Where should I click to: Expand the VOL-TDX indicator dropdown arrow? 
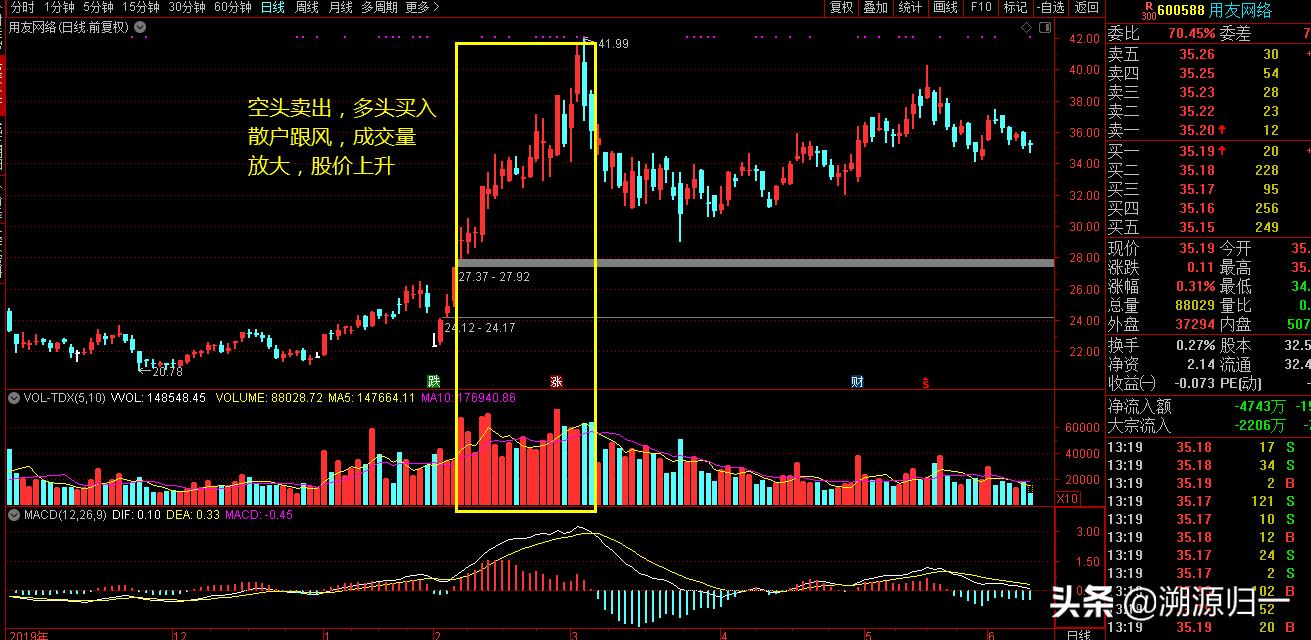point(12,397)
